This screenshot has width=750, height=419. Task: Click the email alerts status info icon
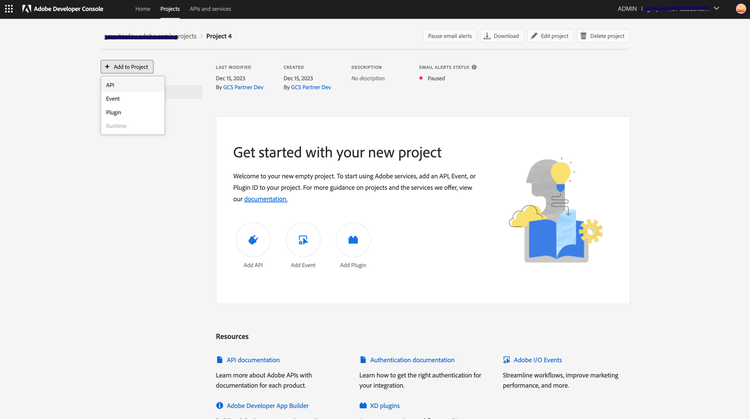pos(474,67)
